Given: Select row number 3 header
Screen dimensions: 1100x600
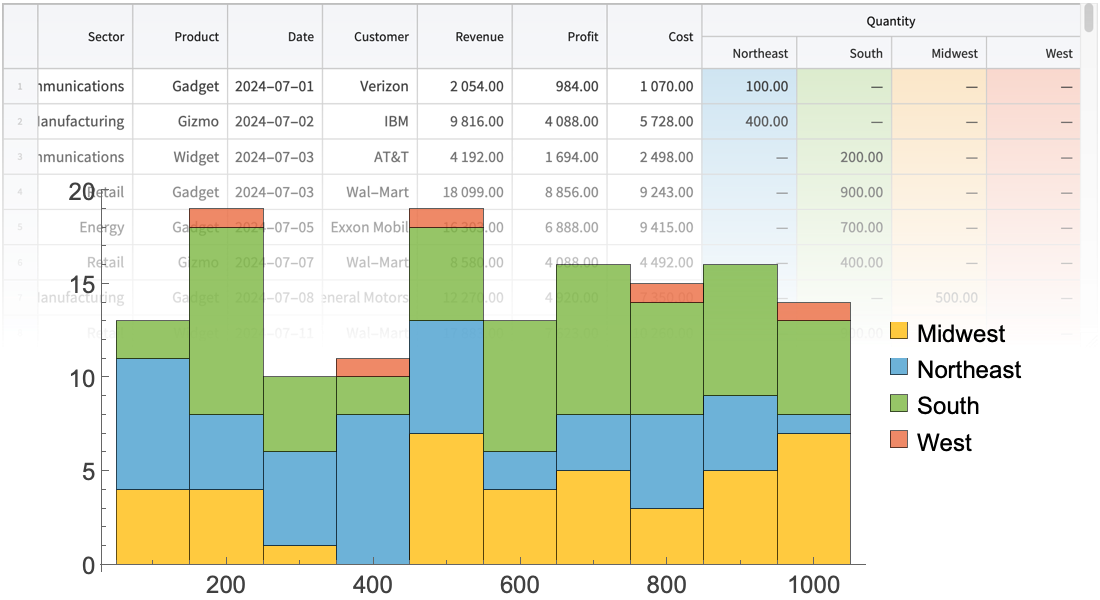Looking at the screenshot, I should coord(19,157).
